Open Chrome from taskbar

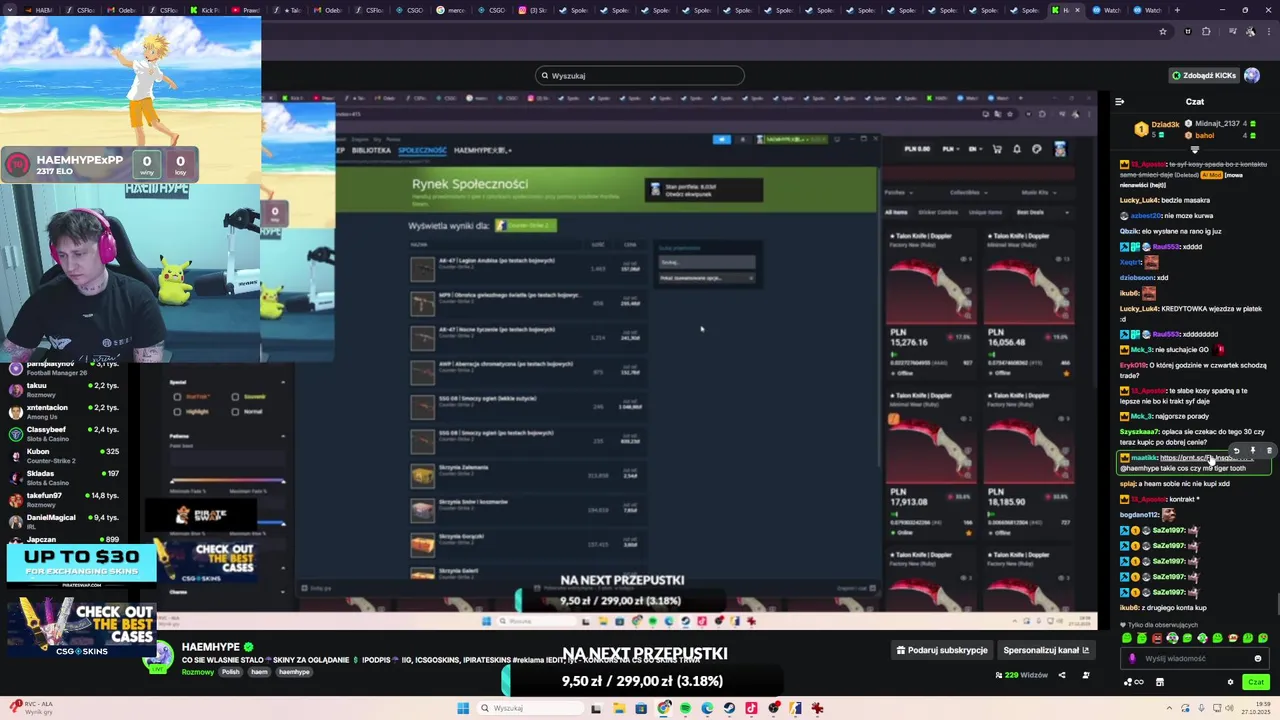663,708
